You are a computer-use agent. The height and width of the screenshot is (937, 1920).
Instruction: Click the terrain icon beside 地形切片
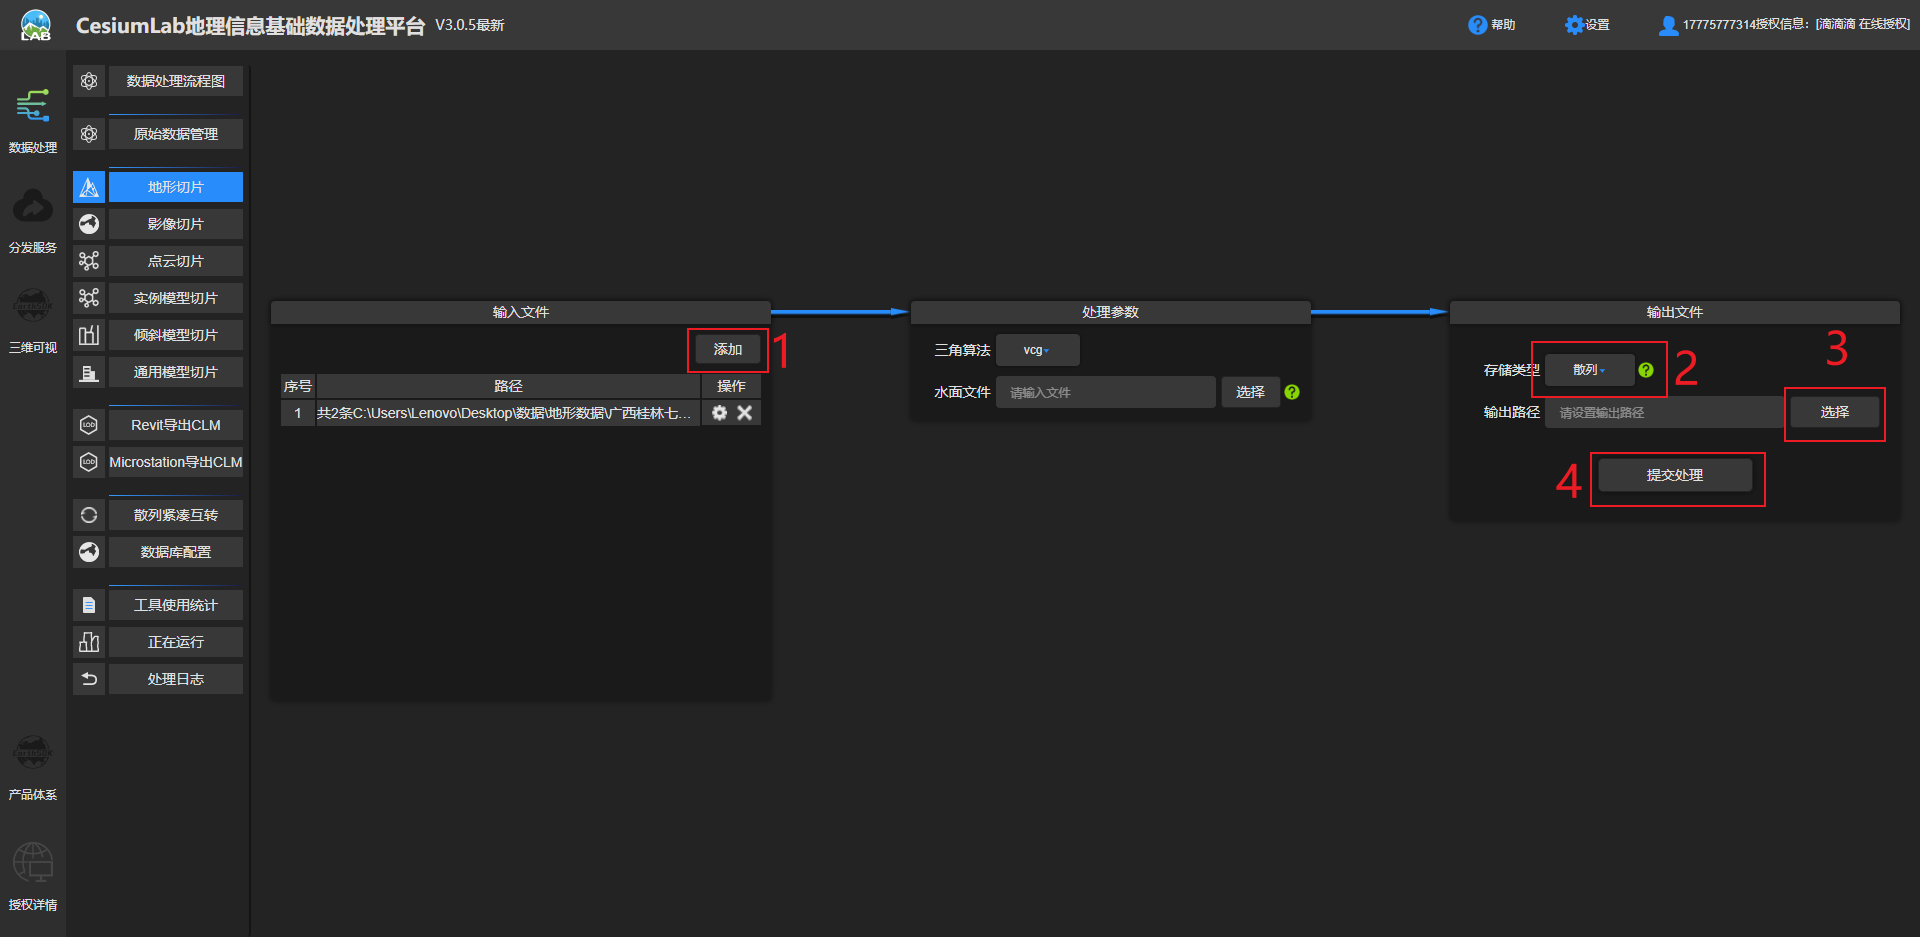click(89, 187)
